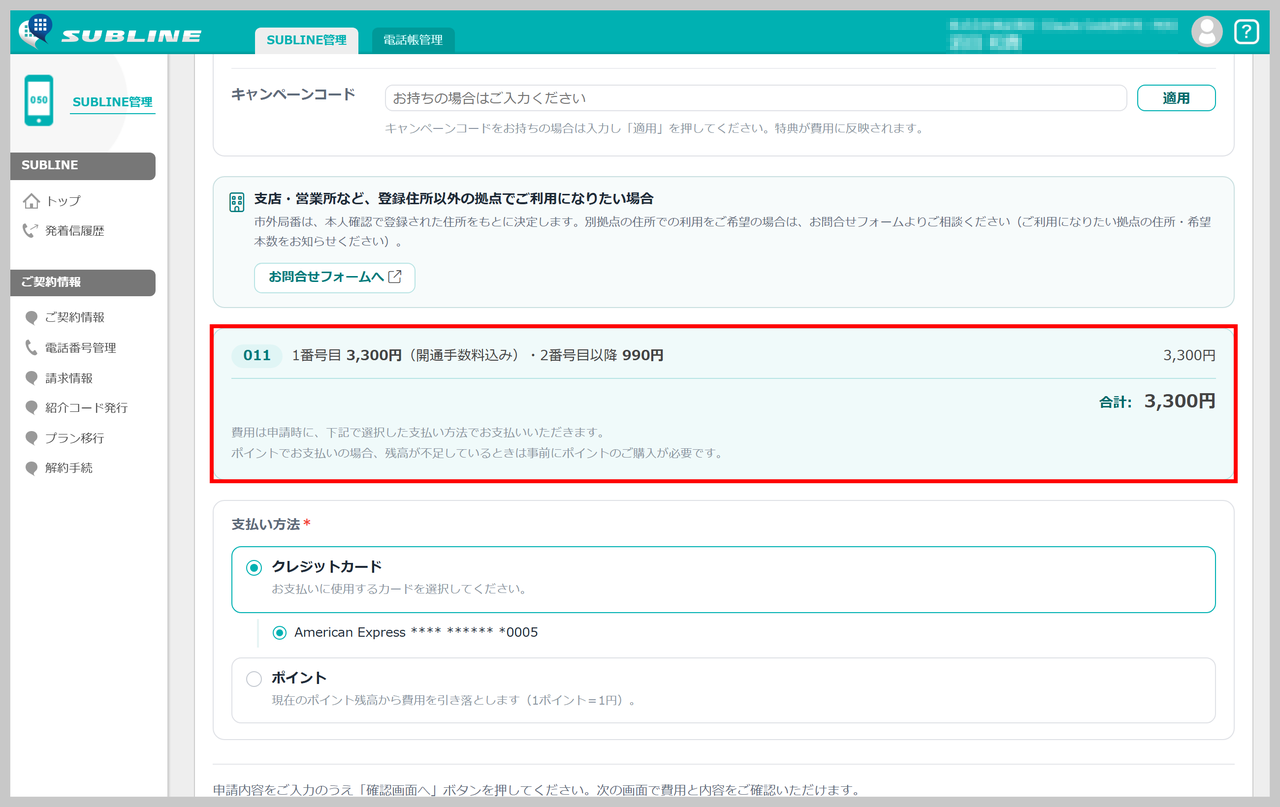Image resolution: width=1280 pixels, height=807 pixels.
Task: Open 発着信履歴 in the sidebar
Action: [x=75, y=231]
